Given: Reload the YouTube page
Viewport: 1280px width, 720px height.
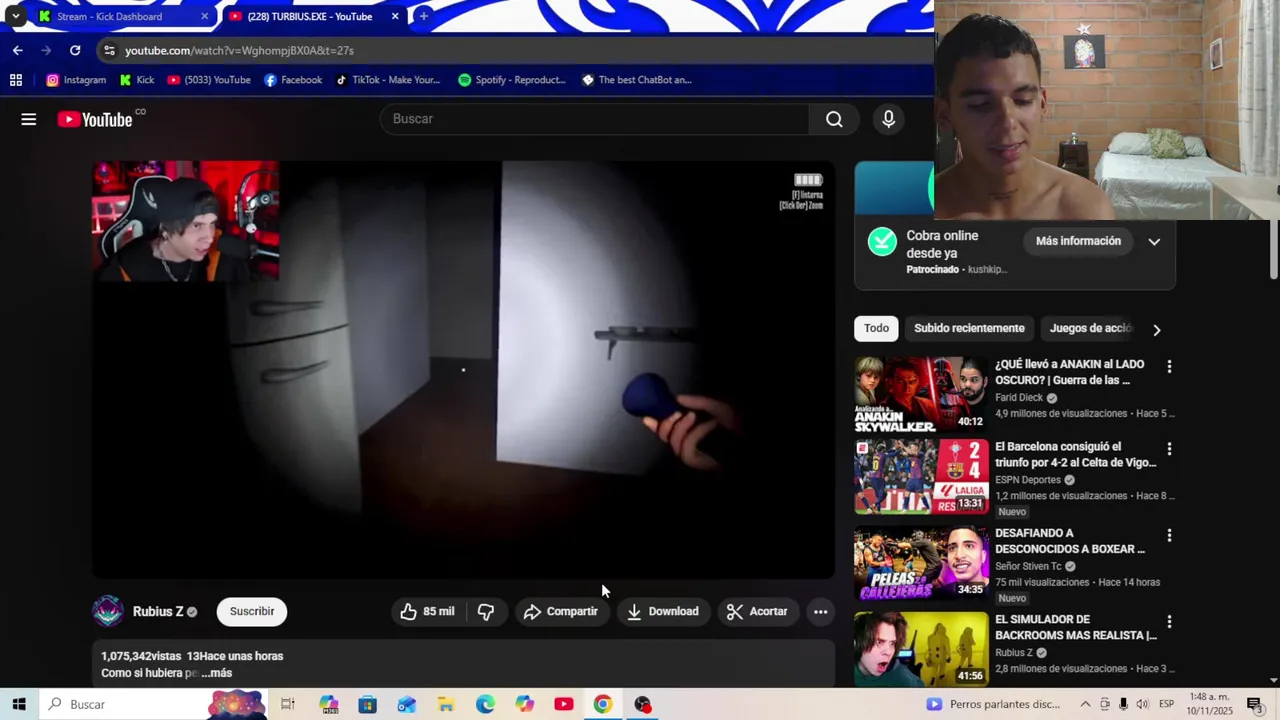Looking at the screenshot, I should (75, 50).
